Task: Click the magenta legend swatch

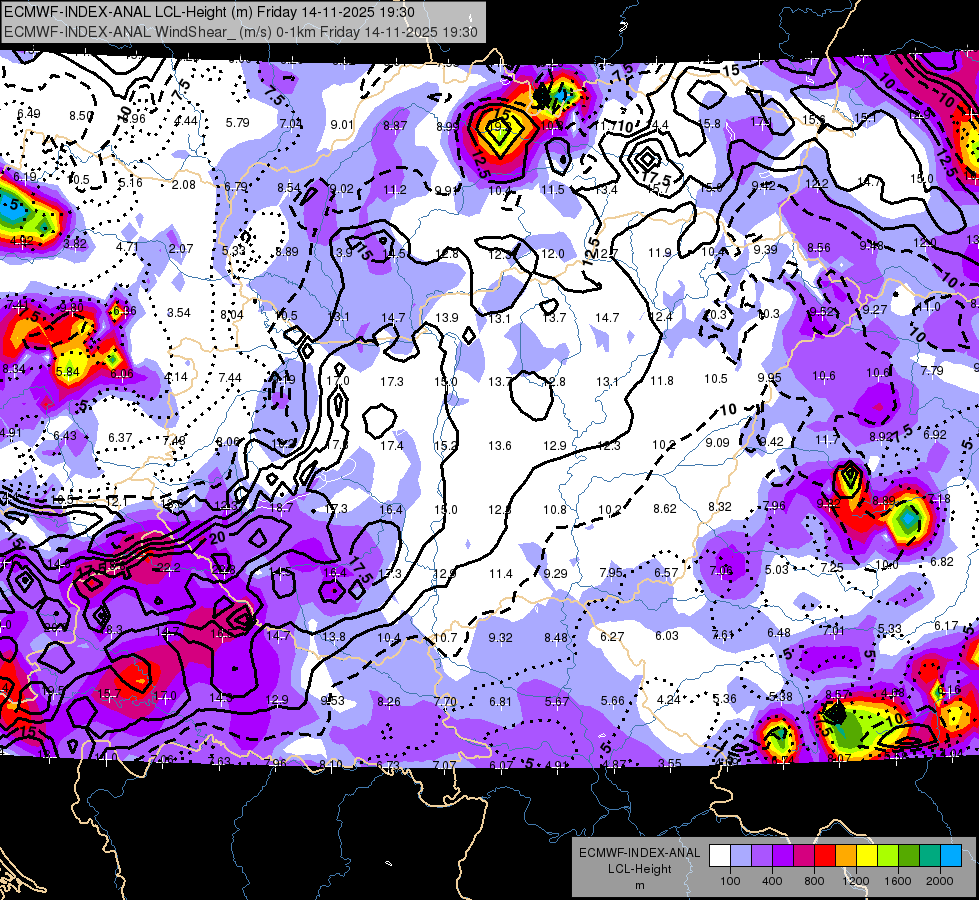Action: [804, 856]
